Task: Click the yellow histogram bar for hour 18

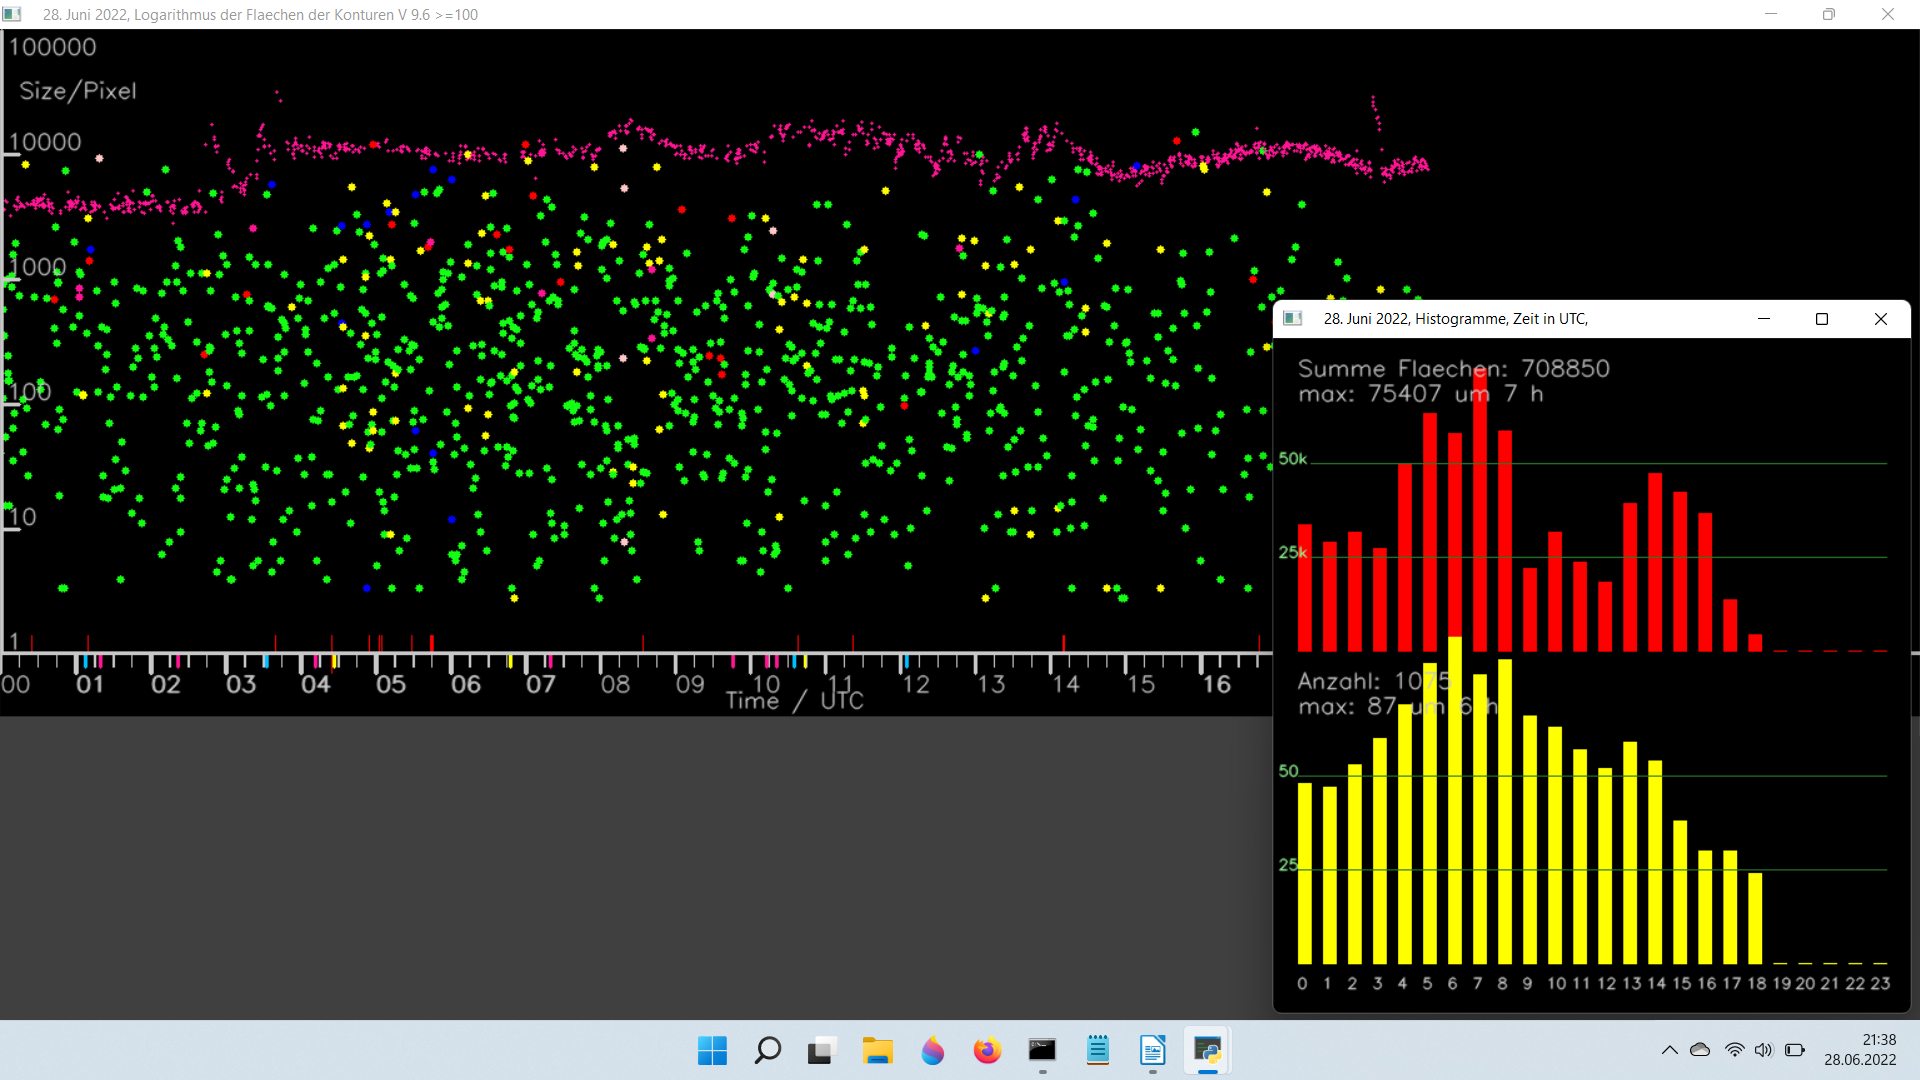Action: (1755, 918)
